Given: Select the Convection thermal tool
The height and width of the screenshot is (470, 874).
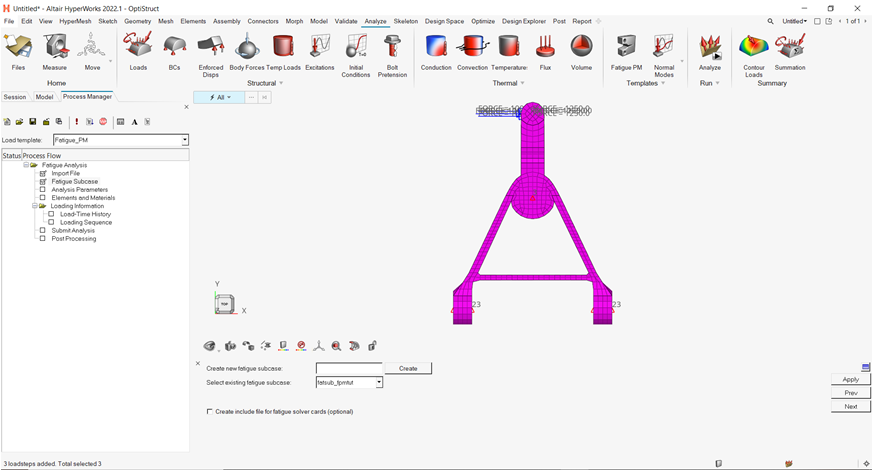Looking at the screenshot, I should pos(472,46).
